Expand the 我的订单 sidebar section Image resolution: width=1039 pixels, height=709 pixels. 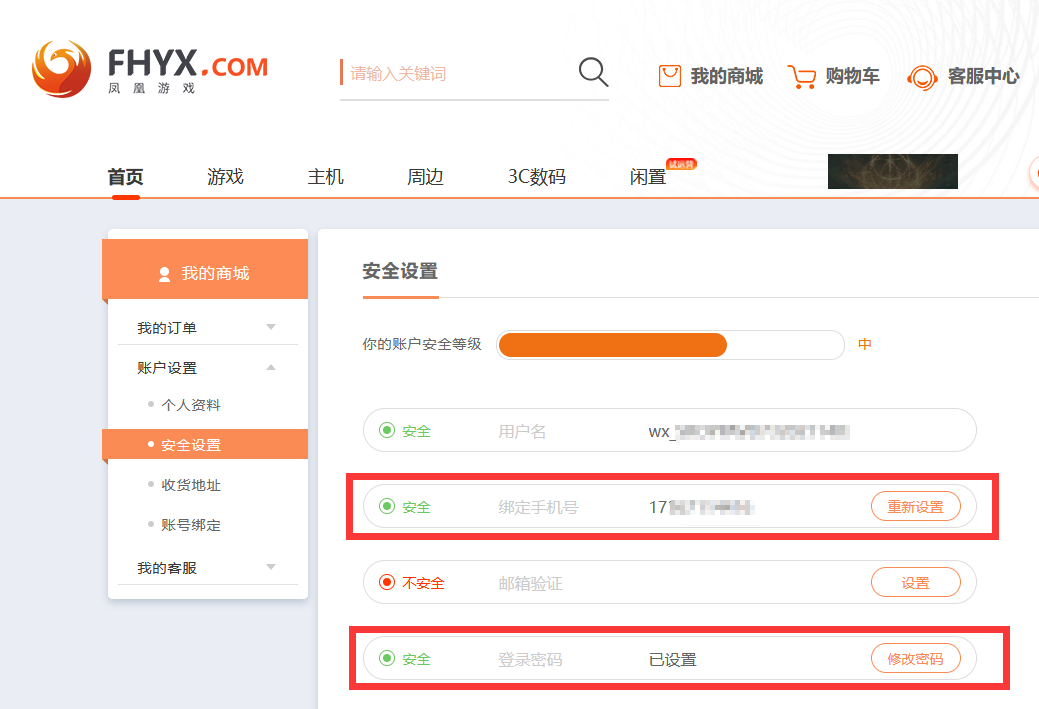(x=270, y=328)
